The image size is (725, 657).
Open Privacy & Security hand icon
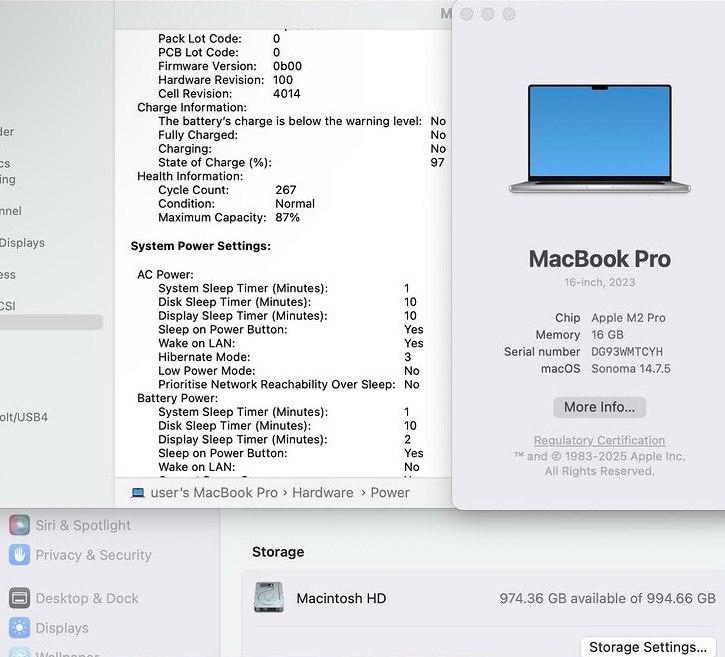click(19, 555)
